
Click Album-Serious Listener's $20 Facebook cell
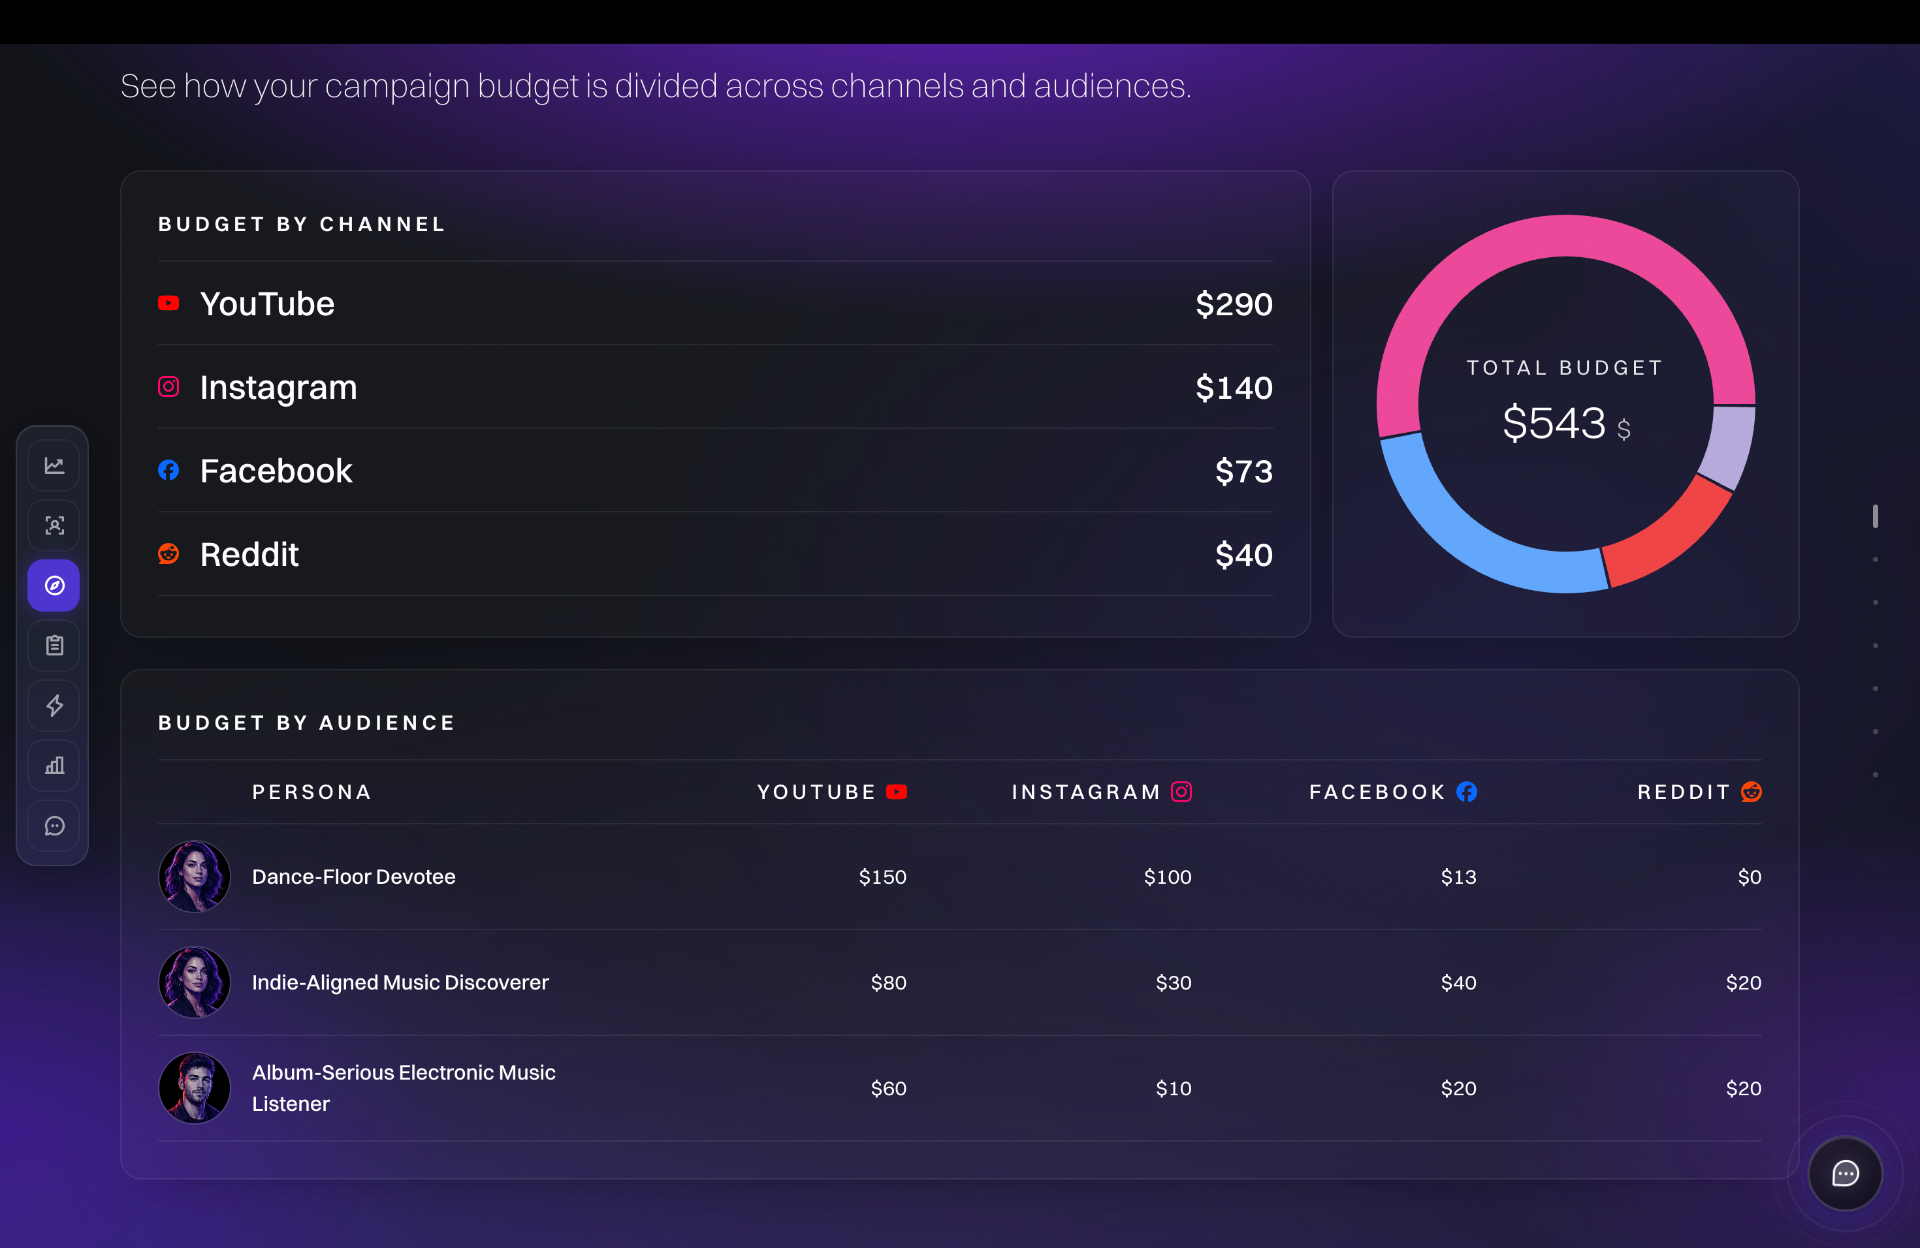[1459, 1088]
